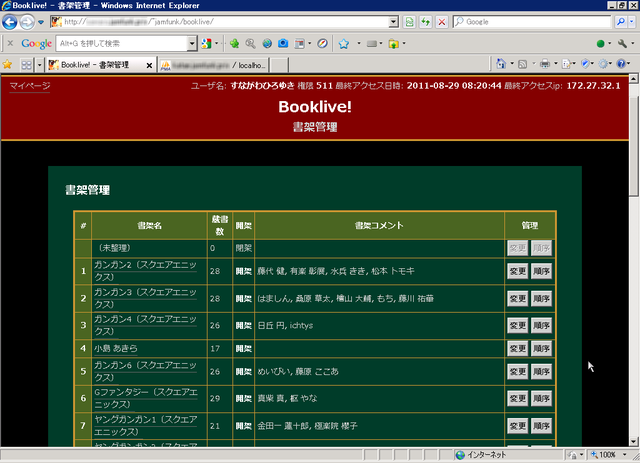The width and height of the screenshot is (640, 463).
Task: Click the browser Back arrow button
Action: click(x=10, y=22)
